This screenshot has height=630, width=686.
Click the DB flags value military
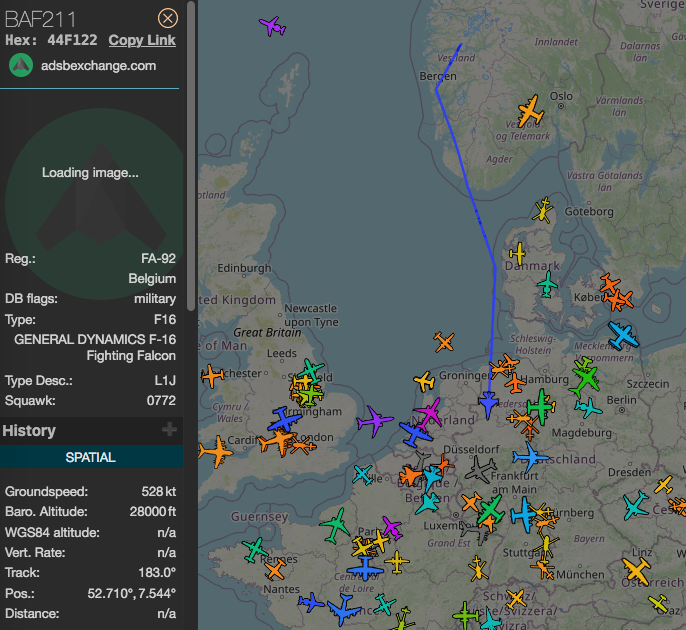[155, 299]
